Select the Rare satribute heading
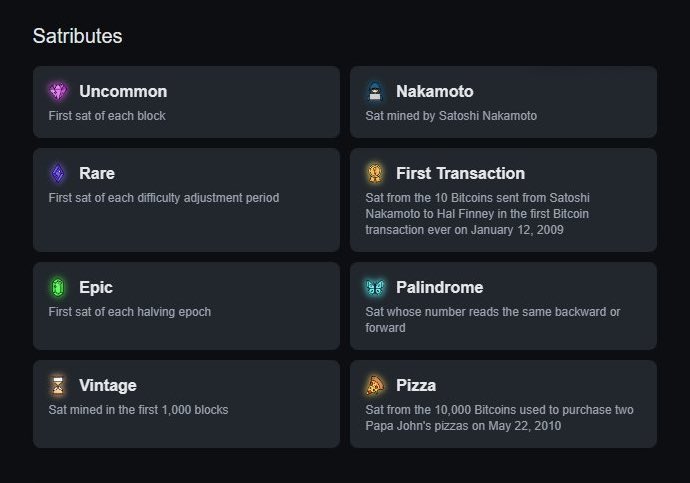Screen dimensions: 690x483 click(97, 173)
